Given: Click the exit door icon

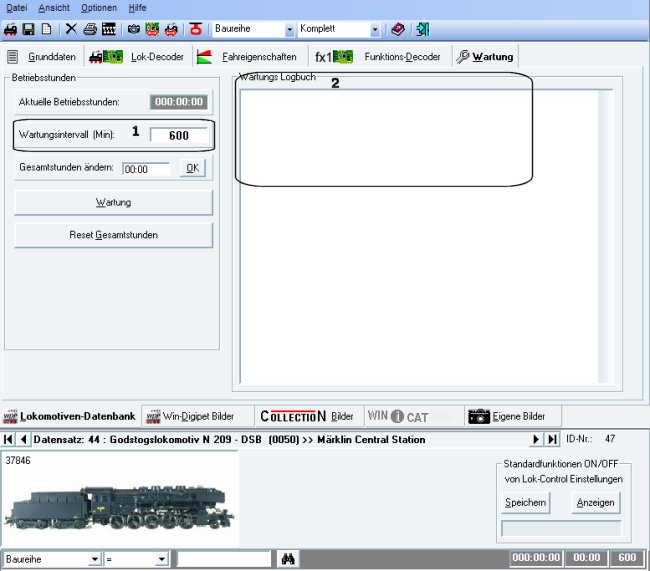Looking at the screenshot, I should click(422, 29).
